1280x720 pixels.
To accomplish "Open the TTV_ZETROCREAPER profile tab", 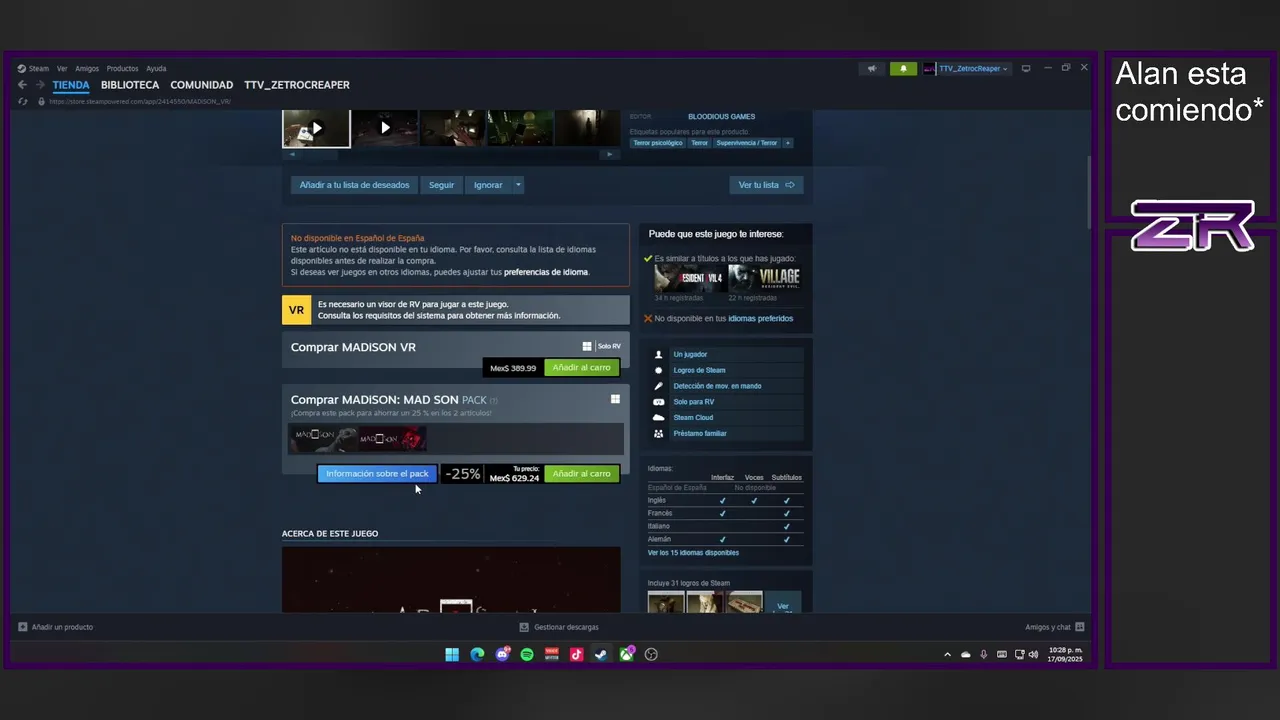I will coord(297,85).
